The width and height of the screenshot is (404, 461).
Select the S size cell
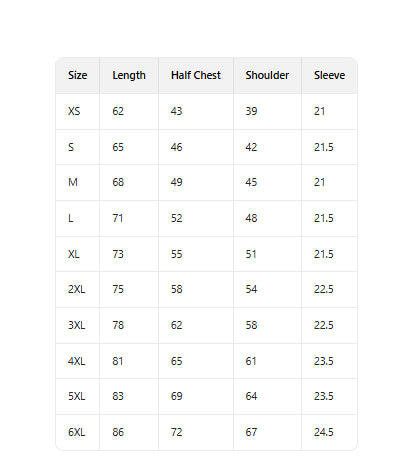point(71,147)
